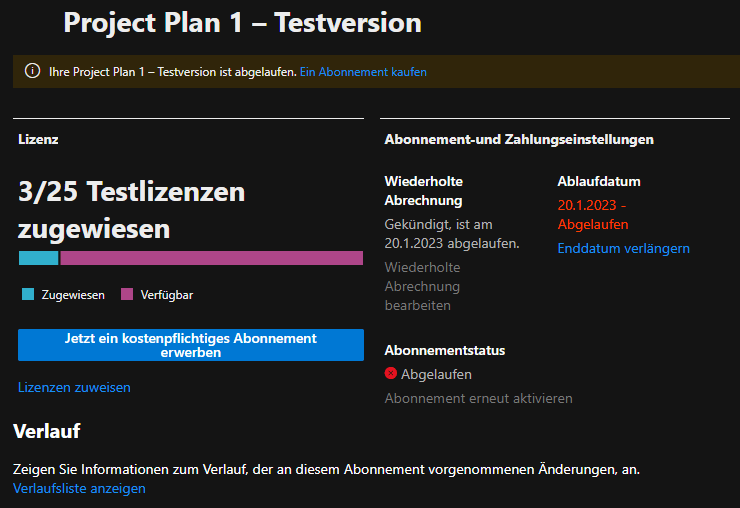The image size is (740, 508).
Task: Click Abonnement-und Zahlungseinstellungen heading
Action: [519, 139]
